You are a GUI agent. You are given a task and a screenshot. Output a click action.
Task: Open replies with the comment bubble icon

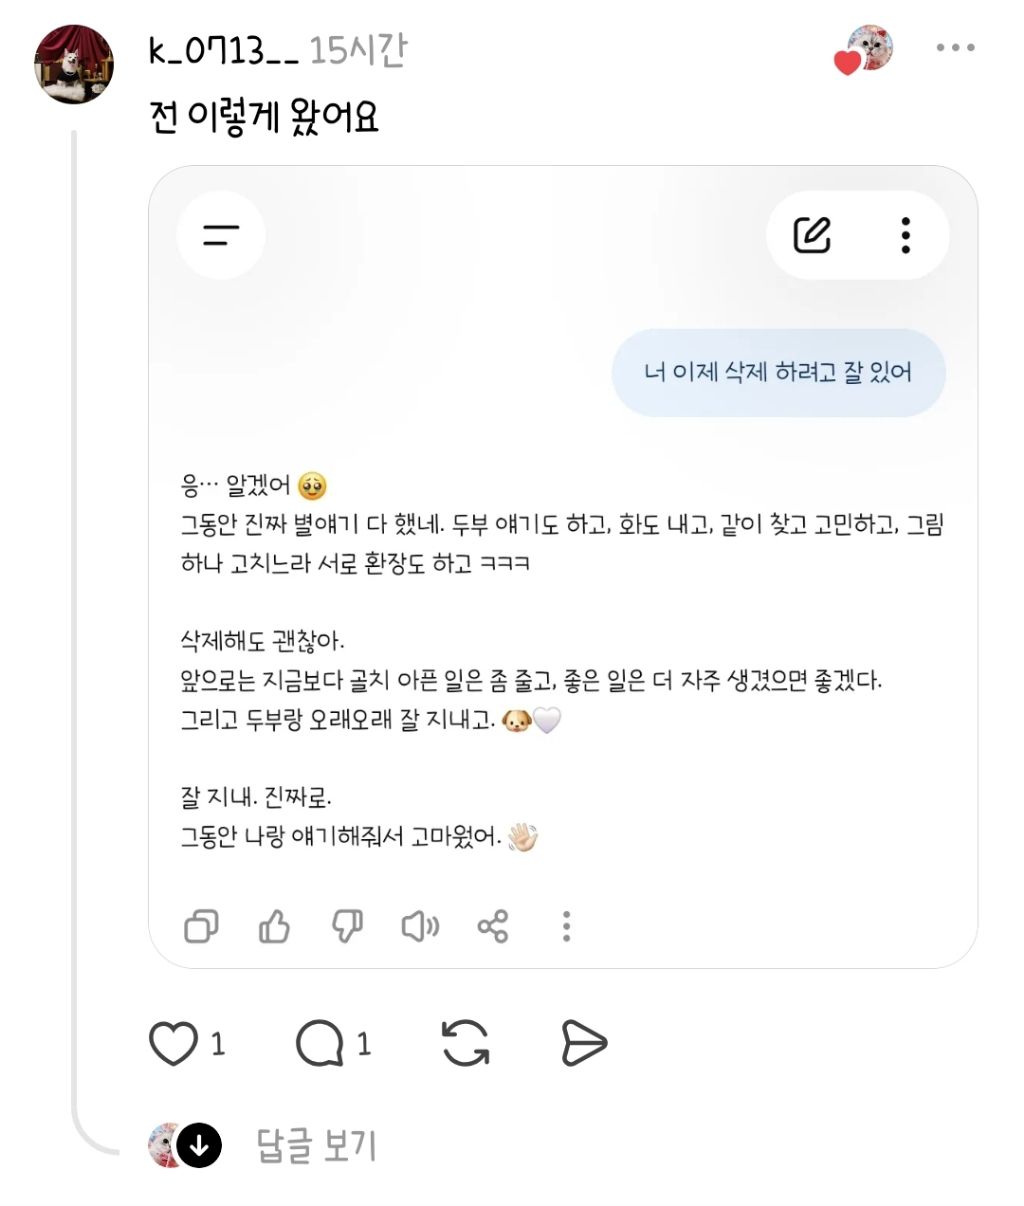[x=319, y=1044]
